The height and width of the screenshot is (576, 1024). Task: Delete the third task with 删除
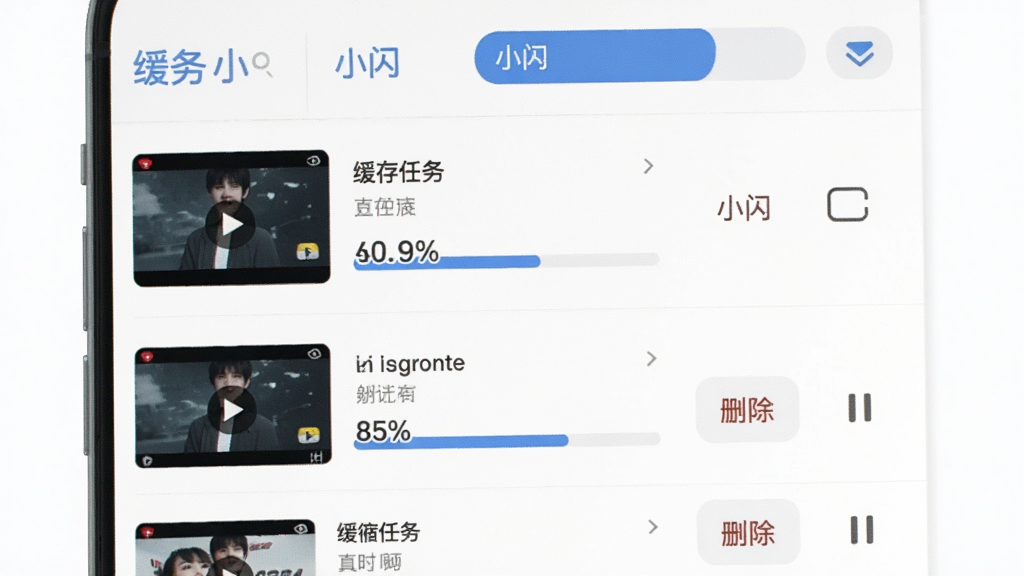(x=748, y=532)
